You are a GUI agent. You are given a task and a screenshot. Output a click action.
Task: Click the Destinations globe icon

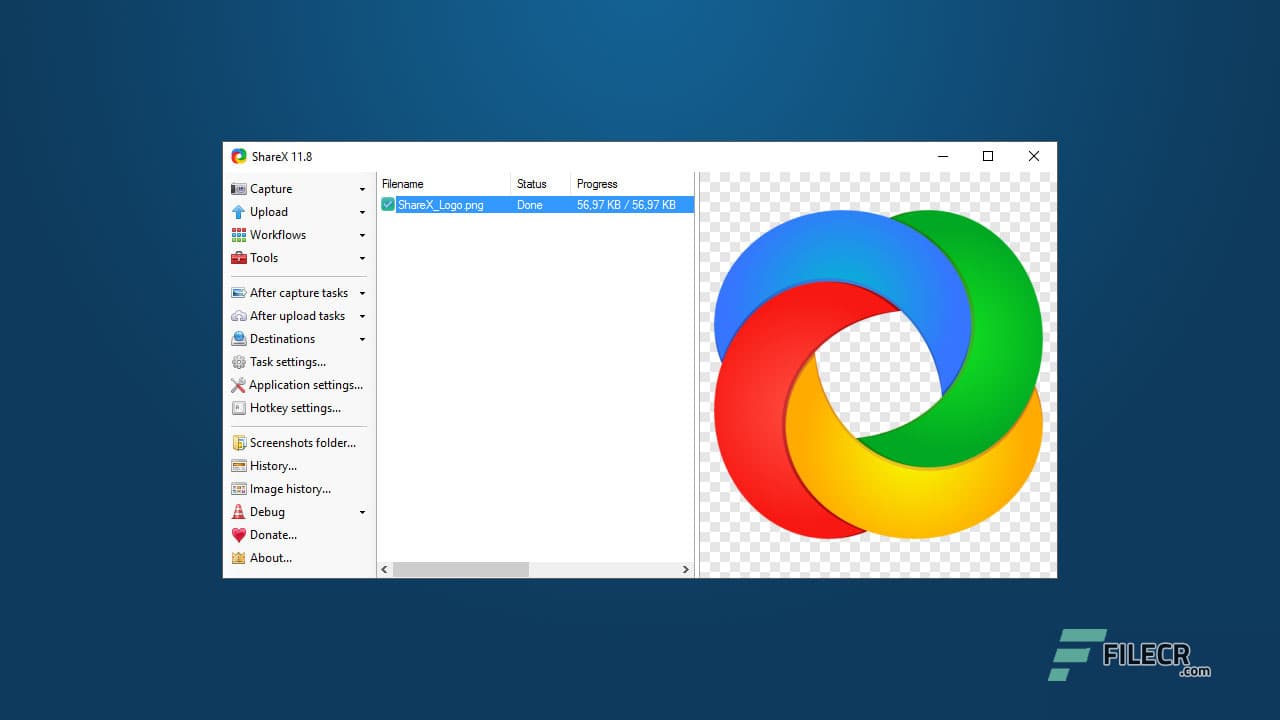pyautogui.click(x=239, y=338)
